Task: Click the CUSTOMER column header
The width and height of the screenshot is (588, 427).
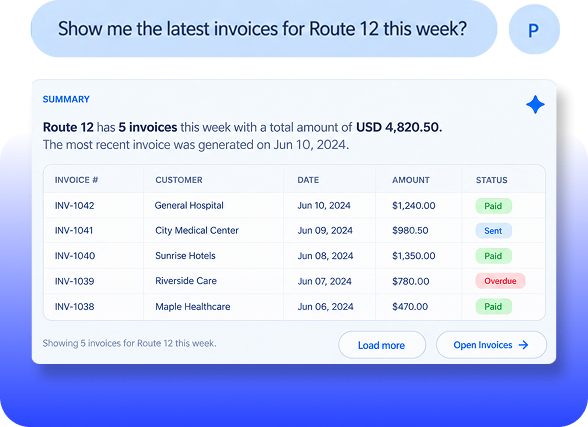Action: [179, 180]
